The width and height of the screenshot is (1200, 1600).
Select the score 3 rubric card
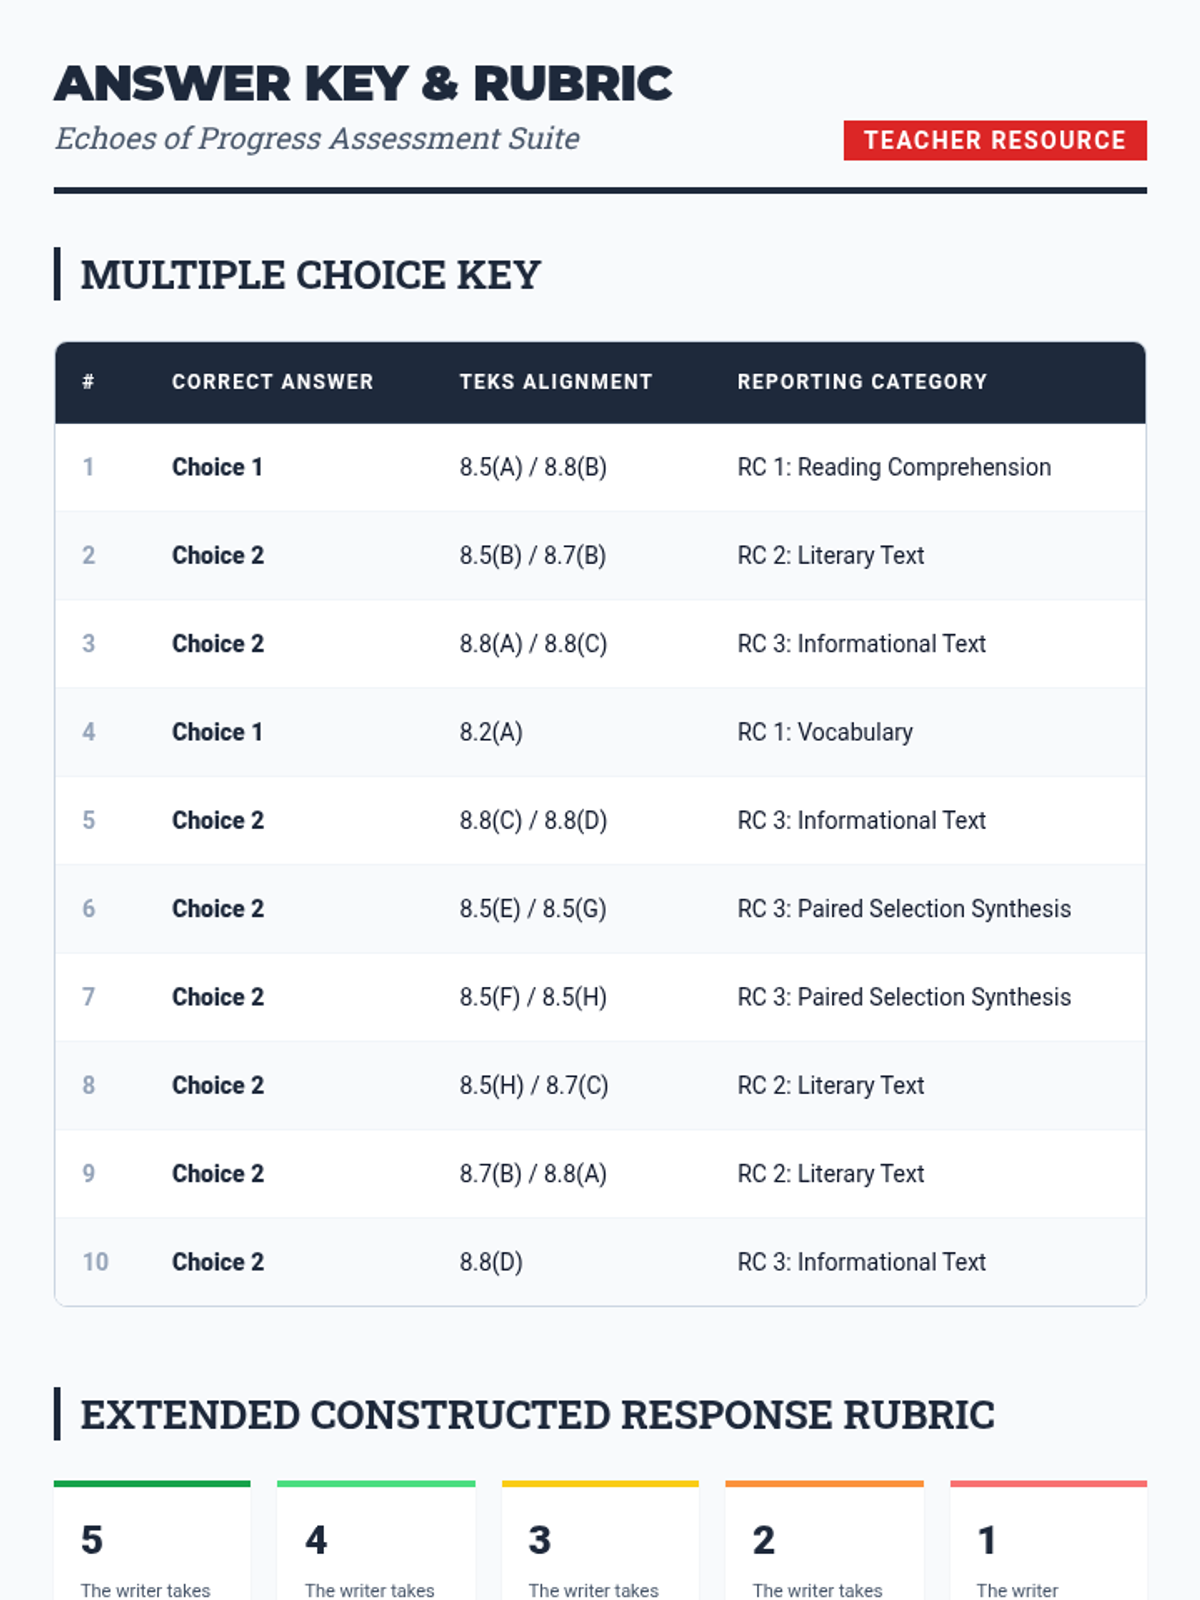point(600,1545)
